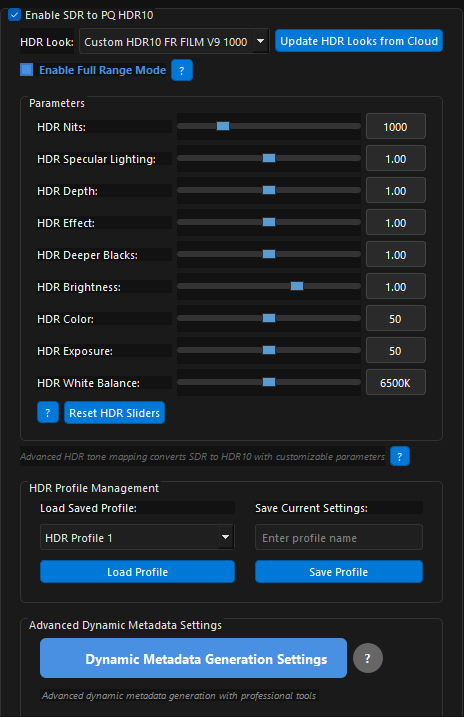Open help for Full Range Mode
The image size is (464, 717).
182,70
